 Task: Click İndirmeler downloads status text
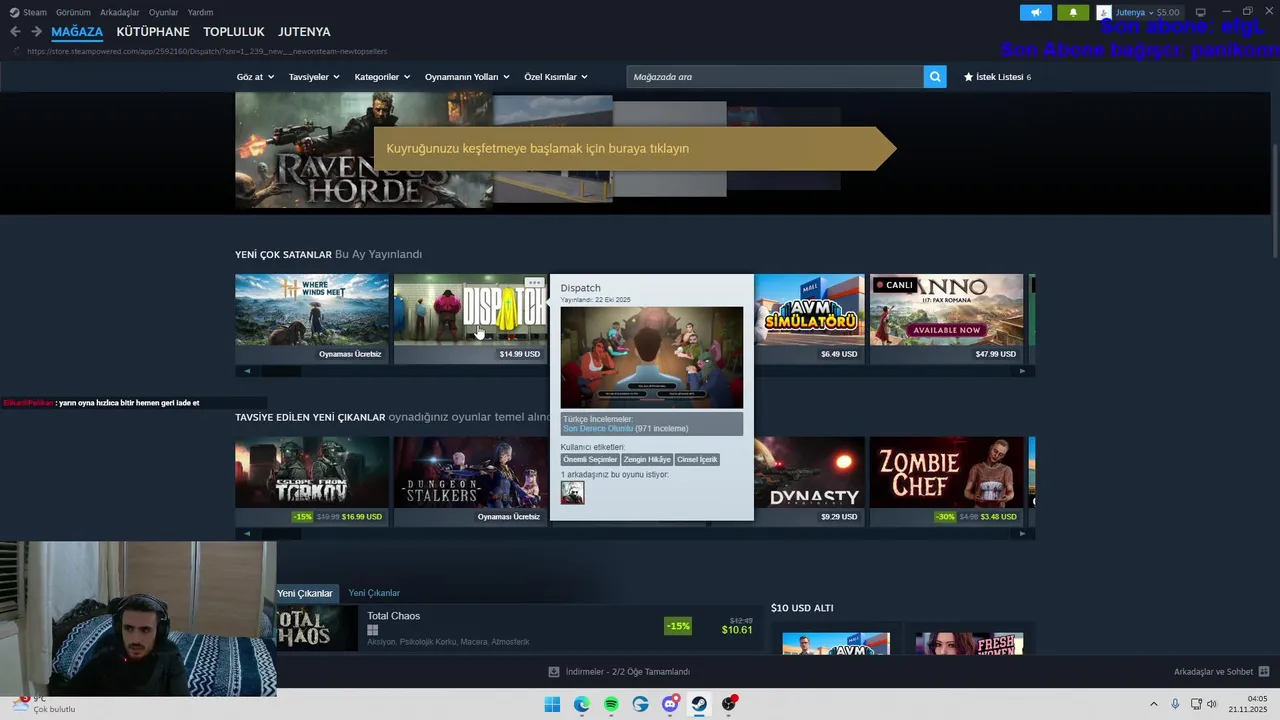[x=627, y=672]
